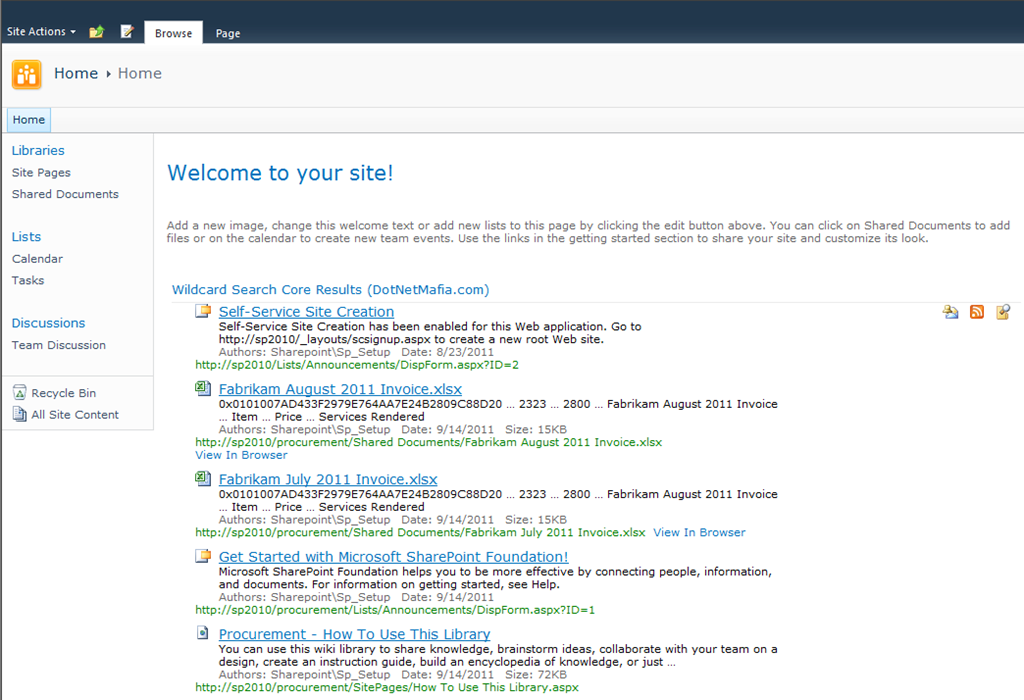The image size is (1024, 700).
Task: Open the Lists heading in the sidebar
Action: [26, 236]
